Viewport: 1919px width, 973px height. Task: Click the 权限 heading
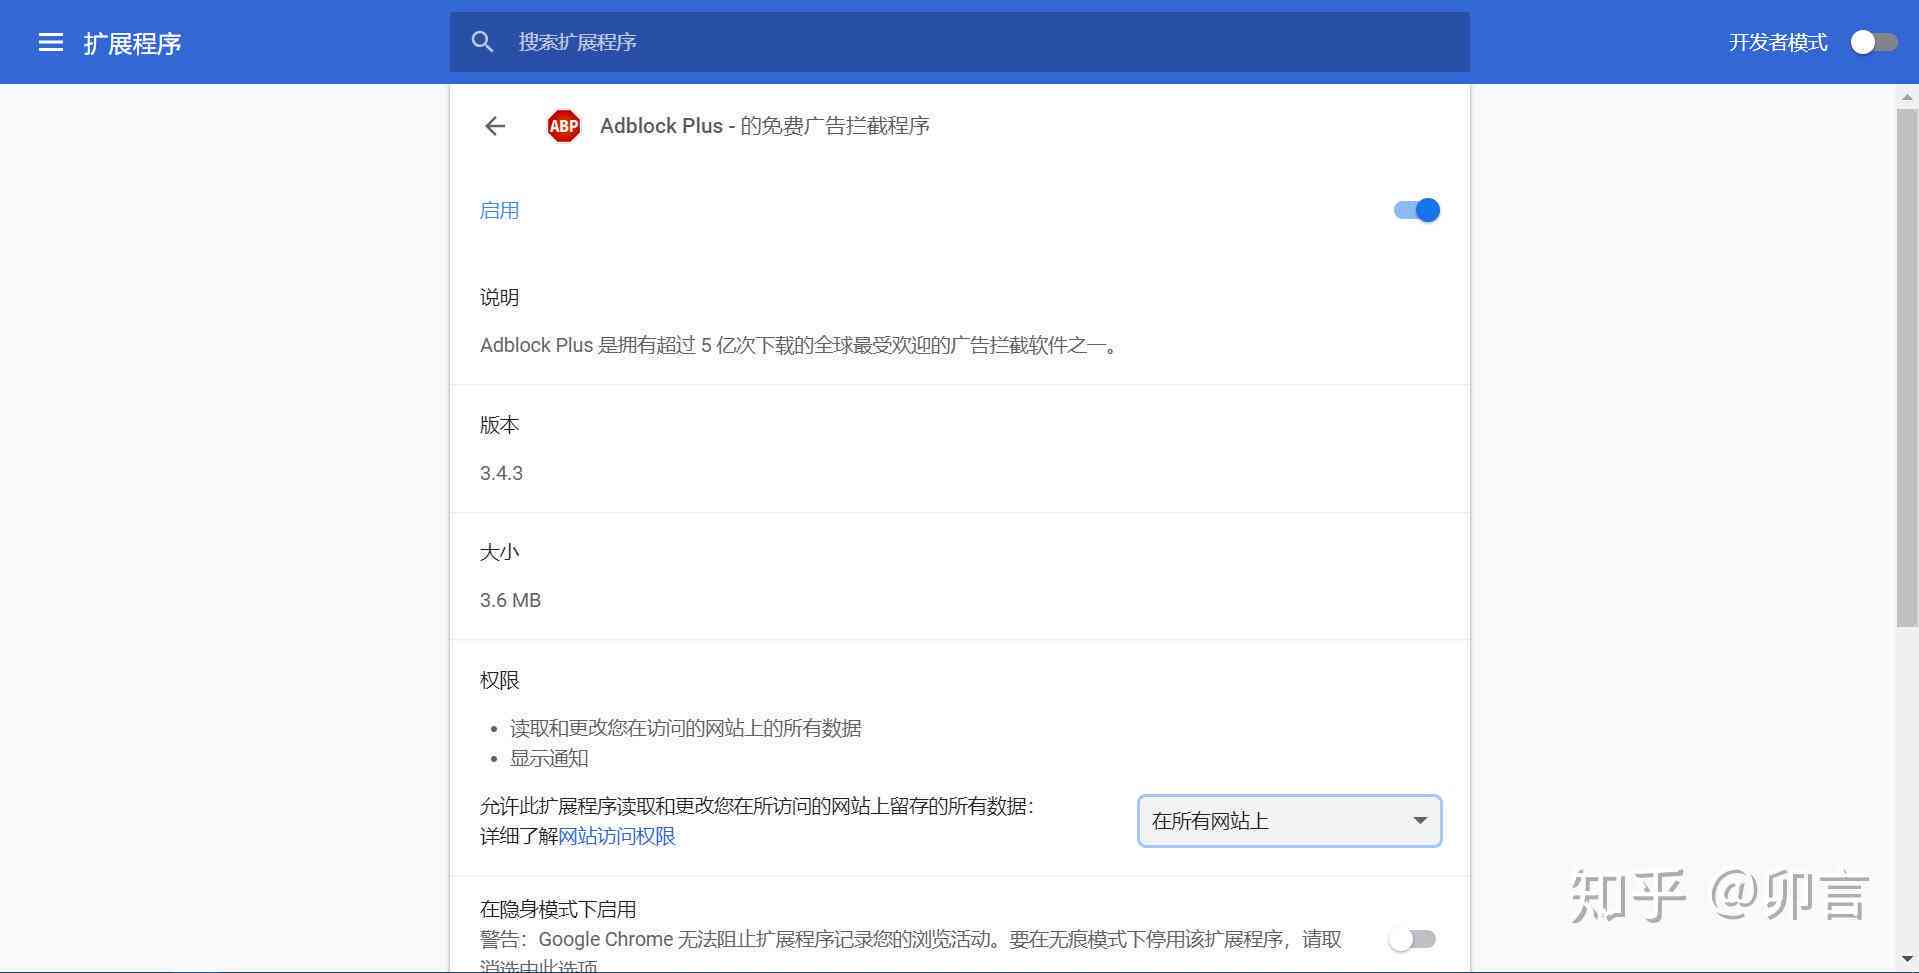[499, 680]
